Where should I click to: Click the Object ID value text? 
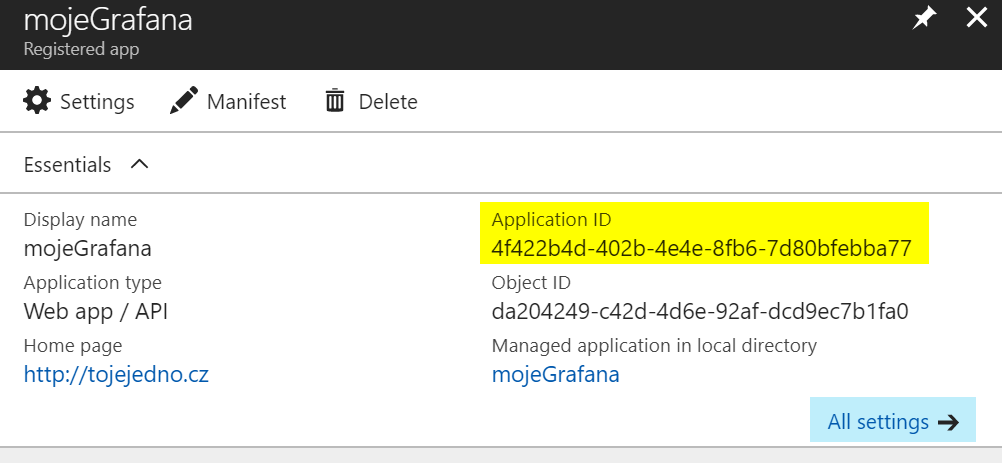700,311
